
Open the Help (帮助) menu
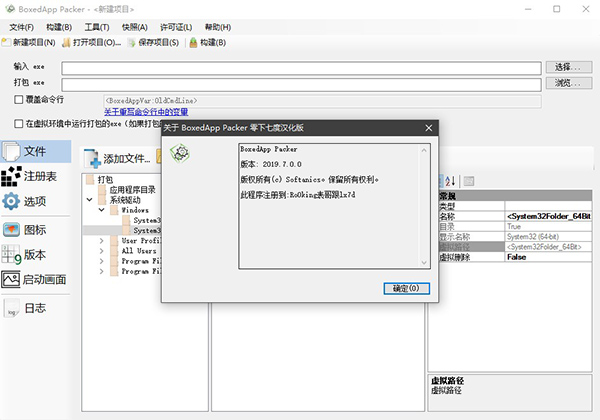pyautogui.click(x=218, y=27)
